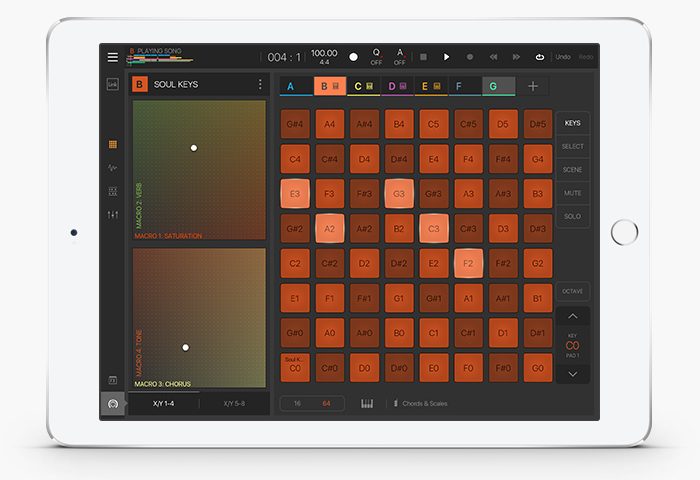Click the KEY C0 PAD 1 display

tap(572, 345)
